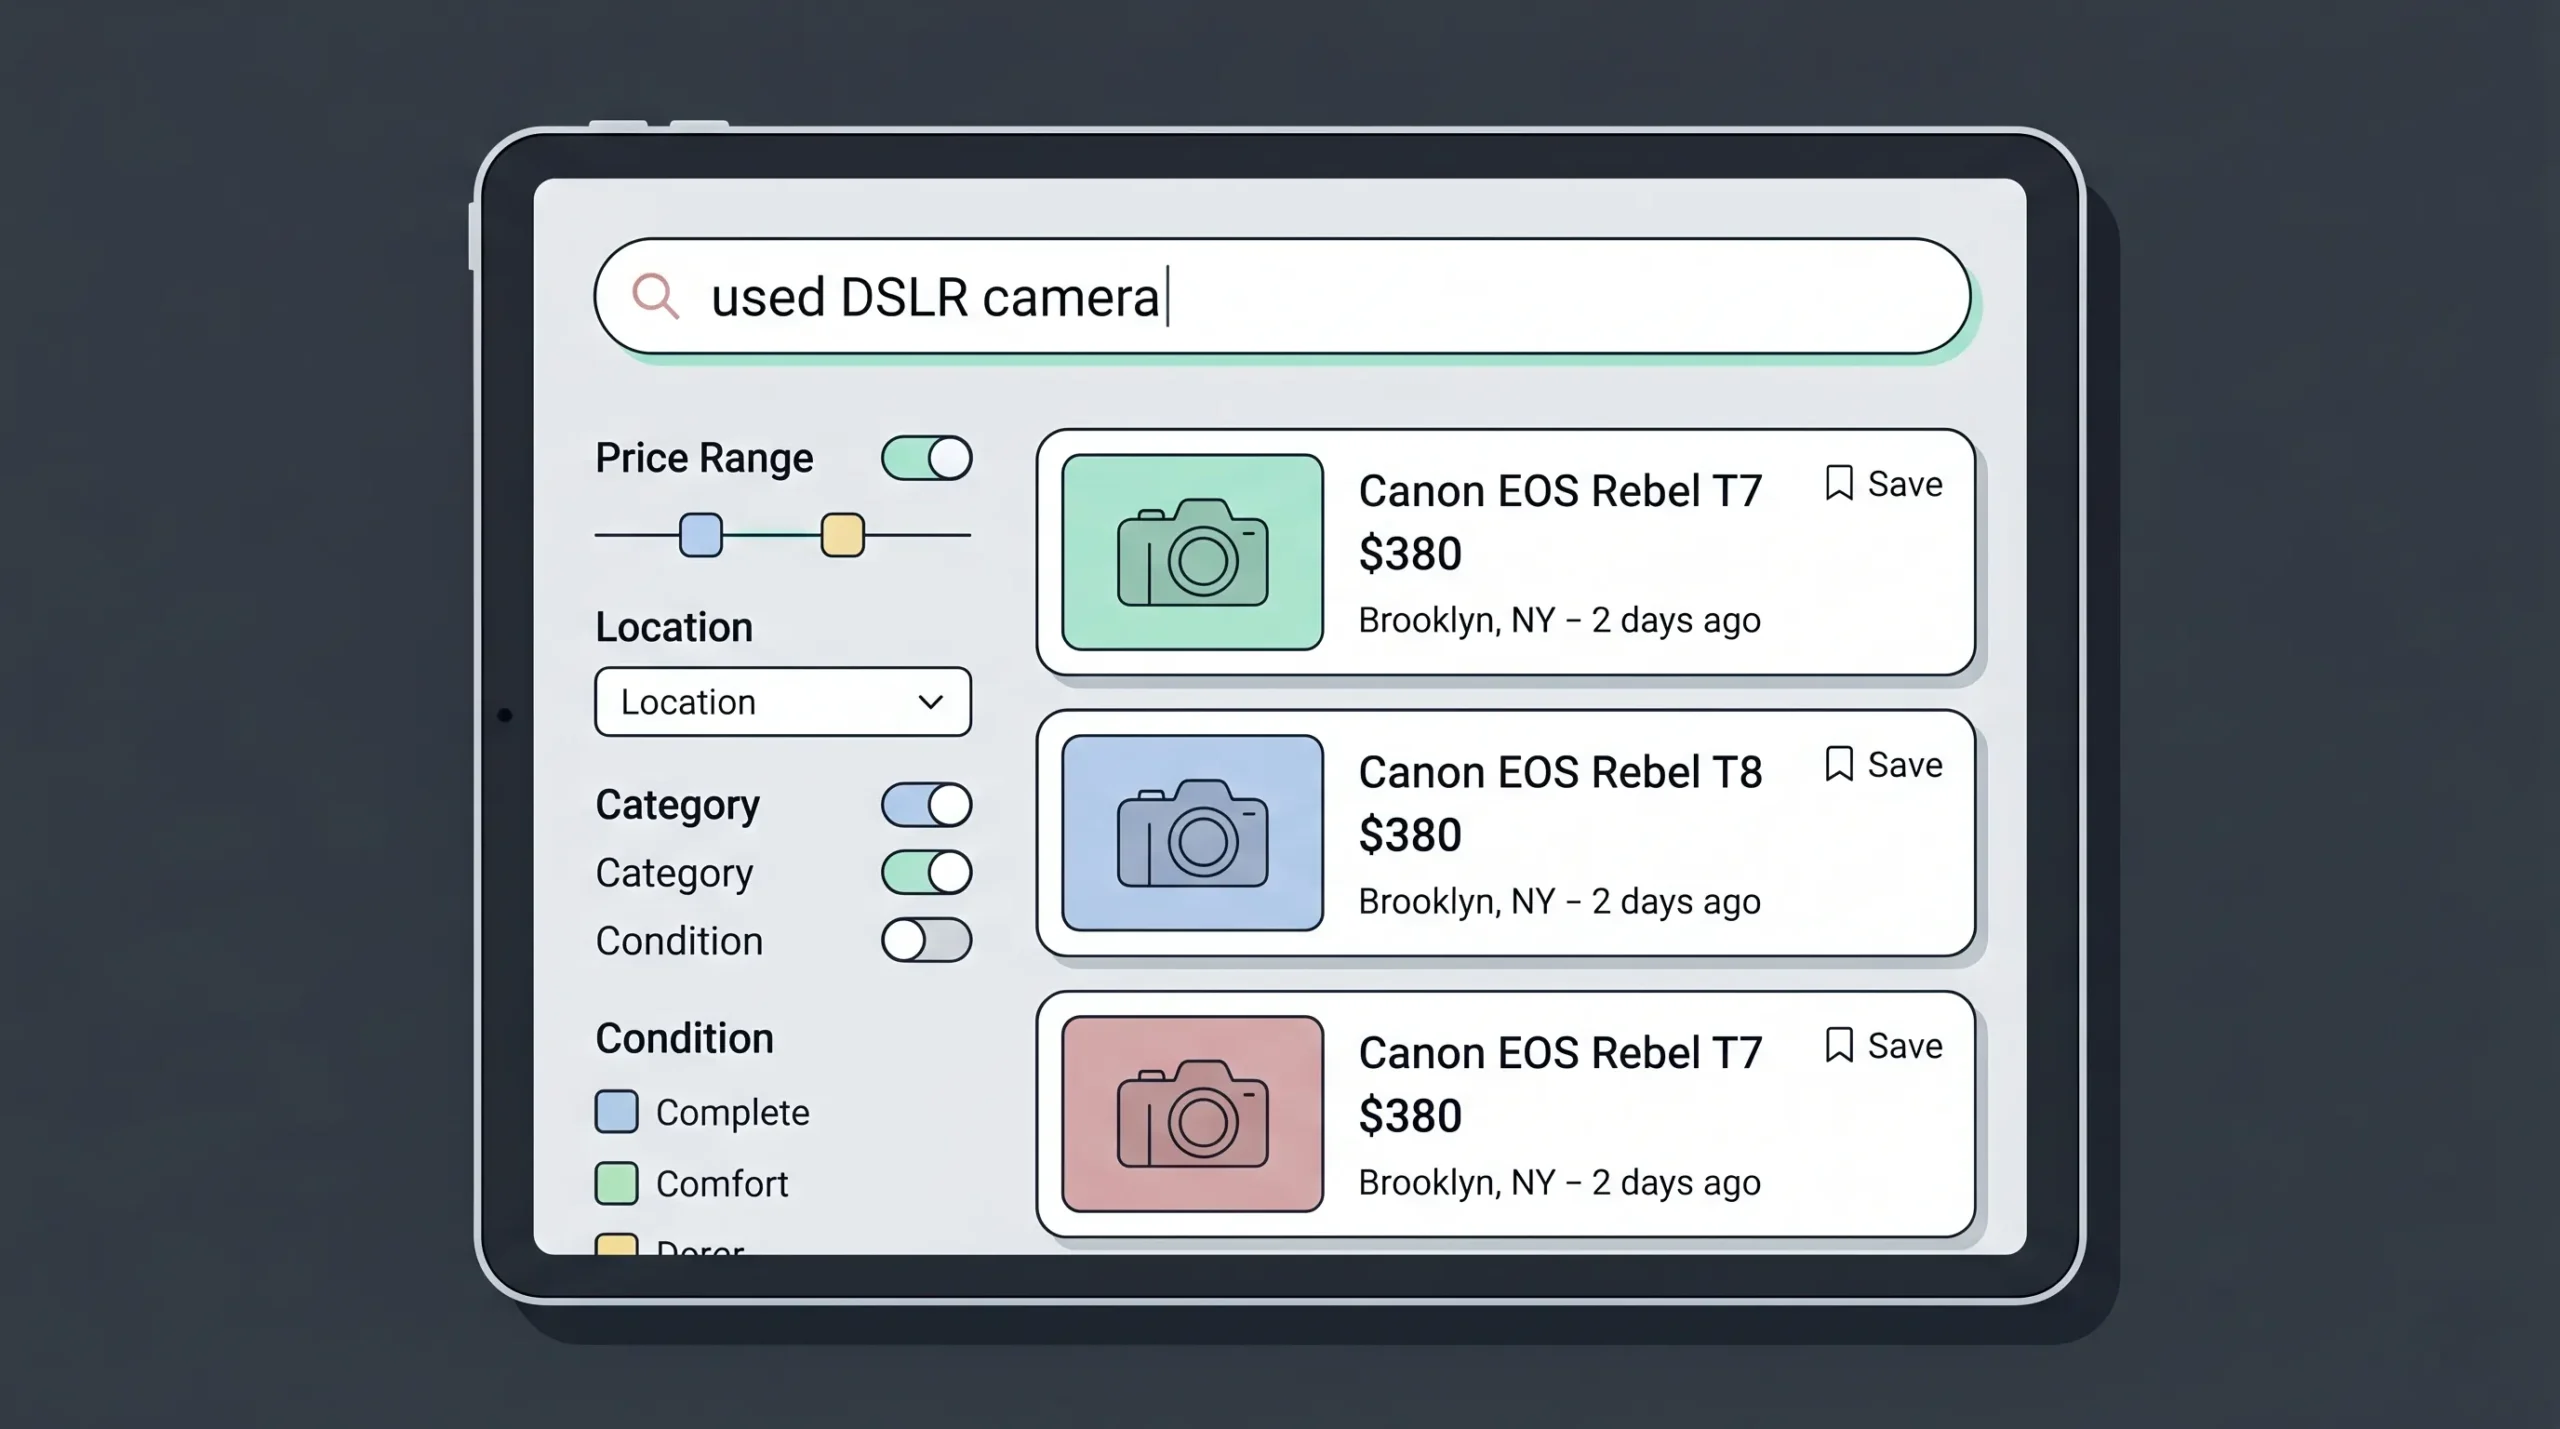This screenshot has width=2560, height=1429.
Task: Toggle the Price Range switch
Action: (926, 458)
